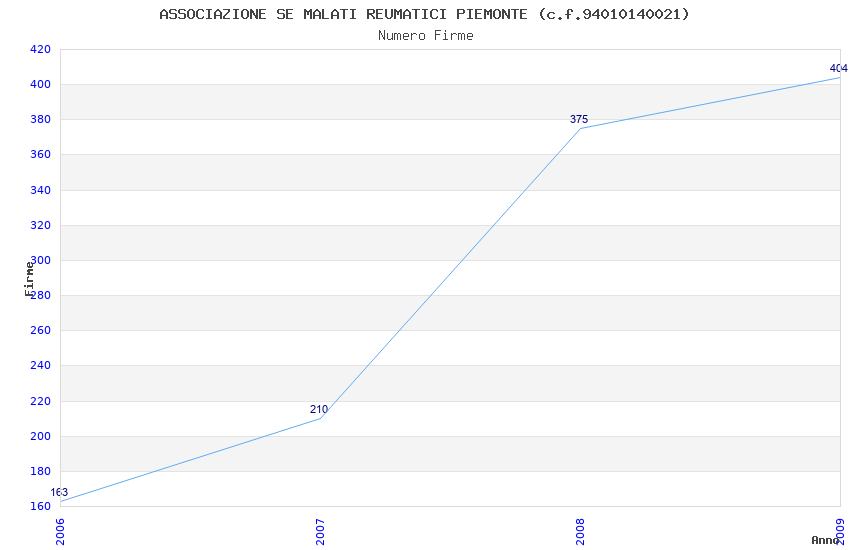Select the data label 163
The height and width of the screenshot is (550, 850).
click(x=59, y=492)
